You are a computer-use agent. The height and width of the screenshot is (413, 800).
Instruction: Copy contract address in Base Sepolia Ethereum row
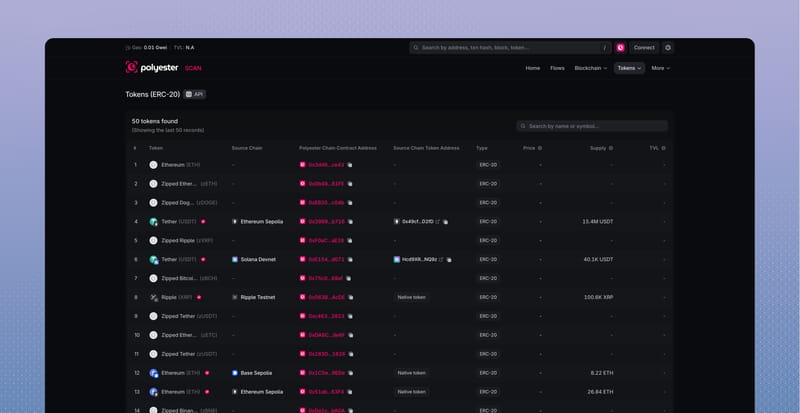tap(350, 373)
